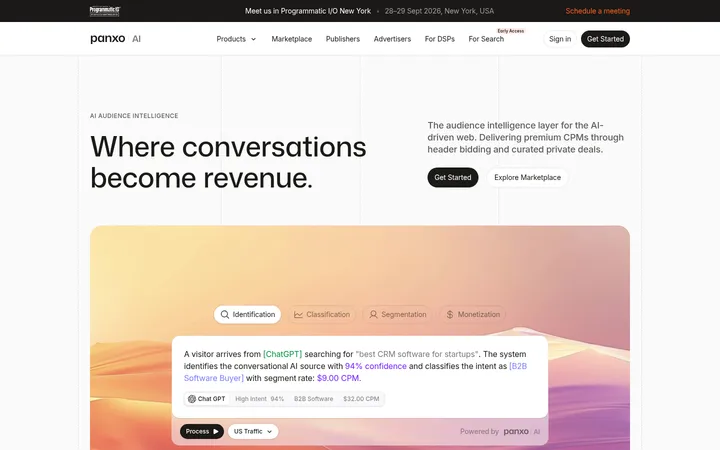Image resolution: width=720 pixels, height=450 pixels.
Task: Click the play icon on Process button
Action: coord(216,432)
